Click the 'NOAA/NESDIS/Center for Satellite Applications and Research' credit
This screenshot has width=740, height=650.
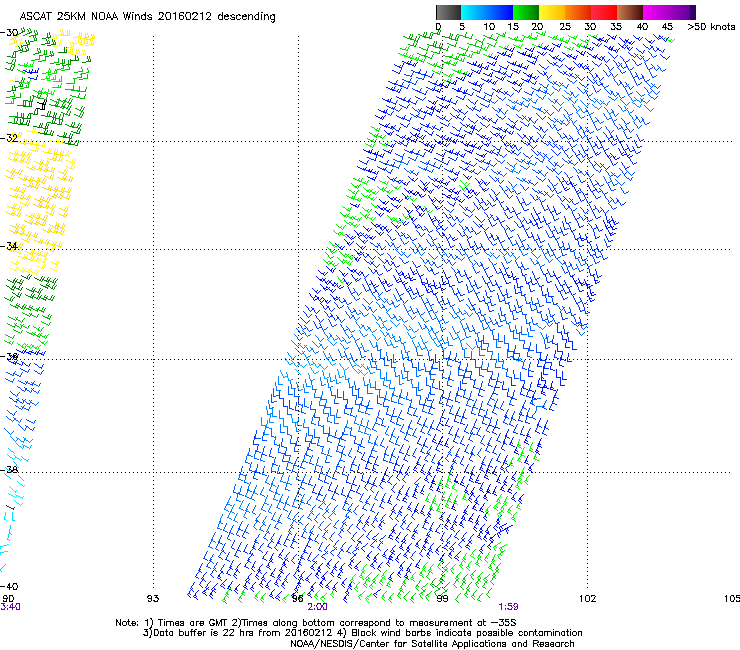pos(432,644)
